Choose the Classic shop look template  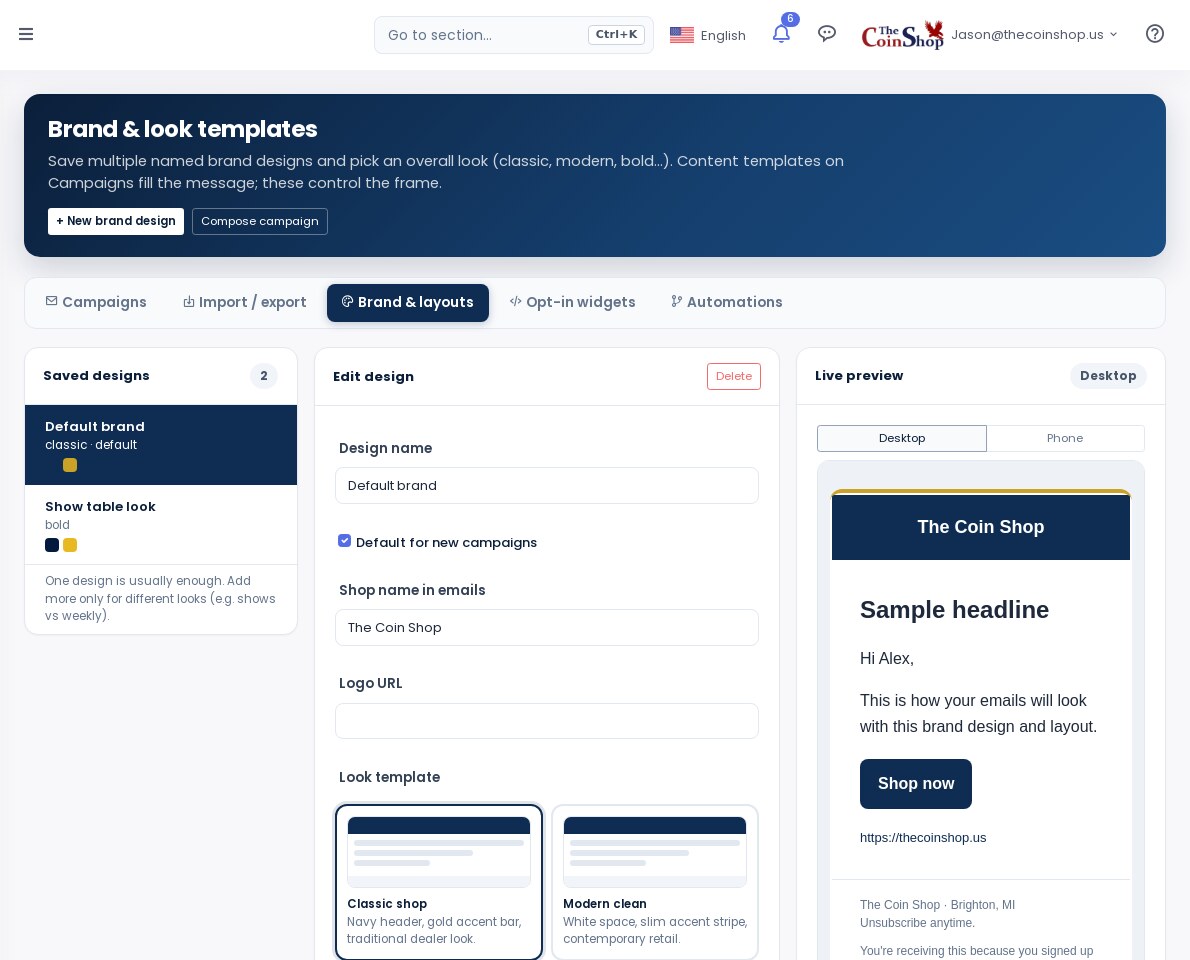click(x=439, y=882)
